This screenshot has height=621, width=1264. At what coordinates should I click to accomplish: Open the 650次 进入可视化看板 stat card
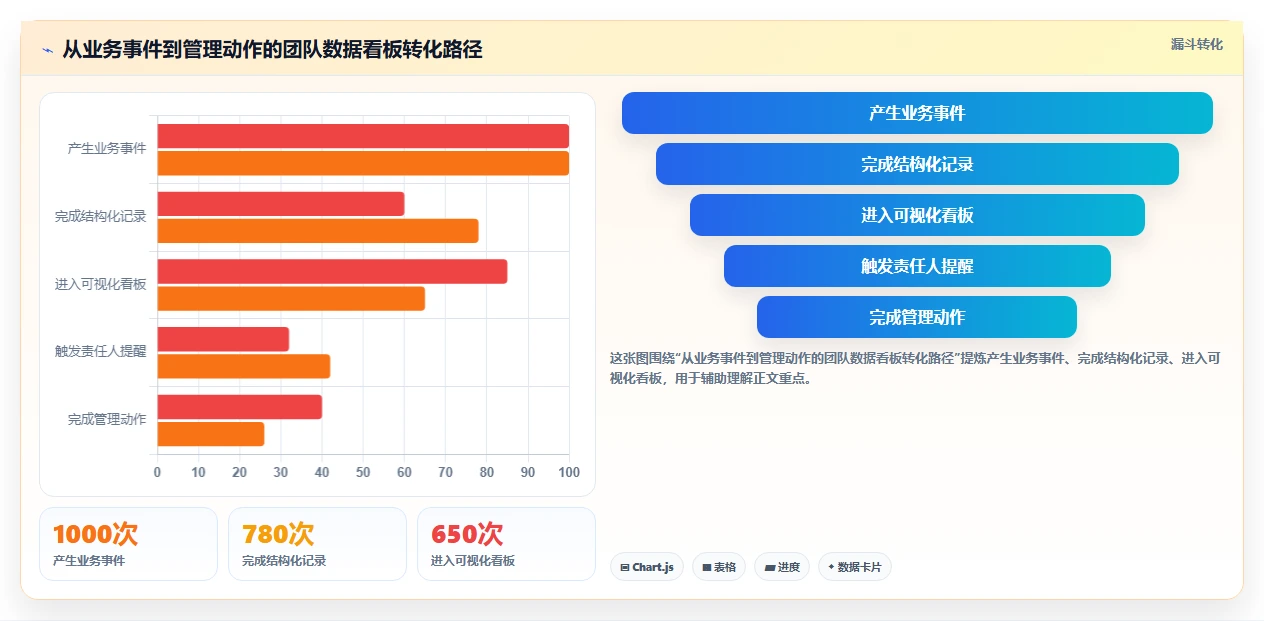pos(506,544)
